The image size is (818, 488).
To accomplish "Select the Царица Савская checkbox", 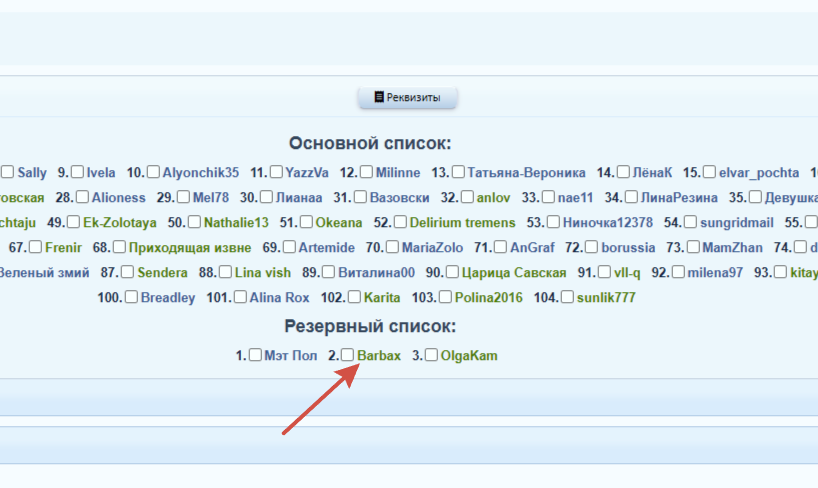I will (x=452, y=272).
